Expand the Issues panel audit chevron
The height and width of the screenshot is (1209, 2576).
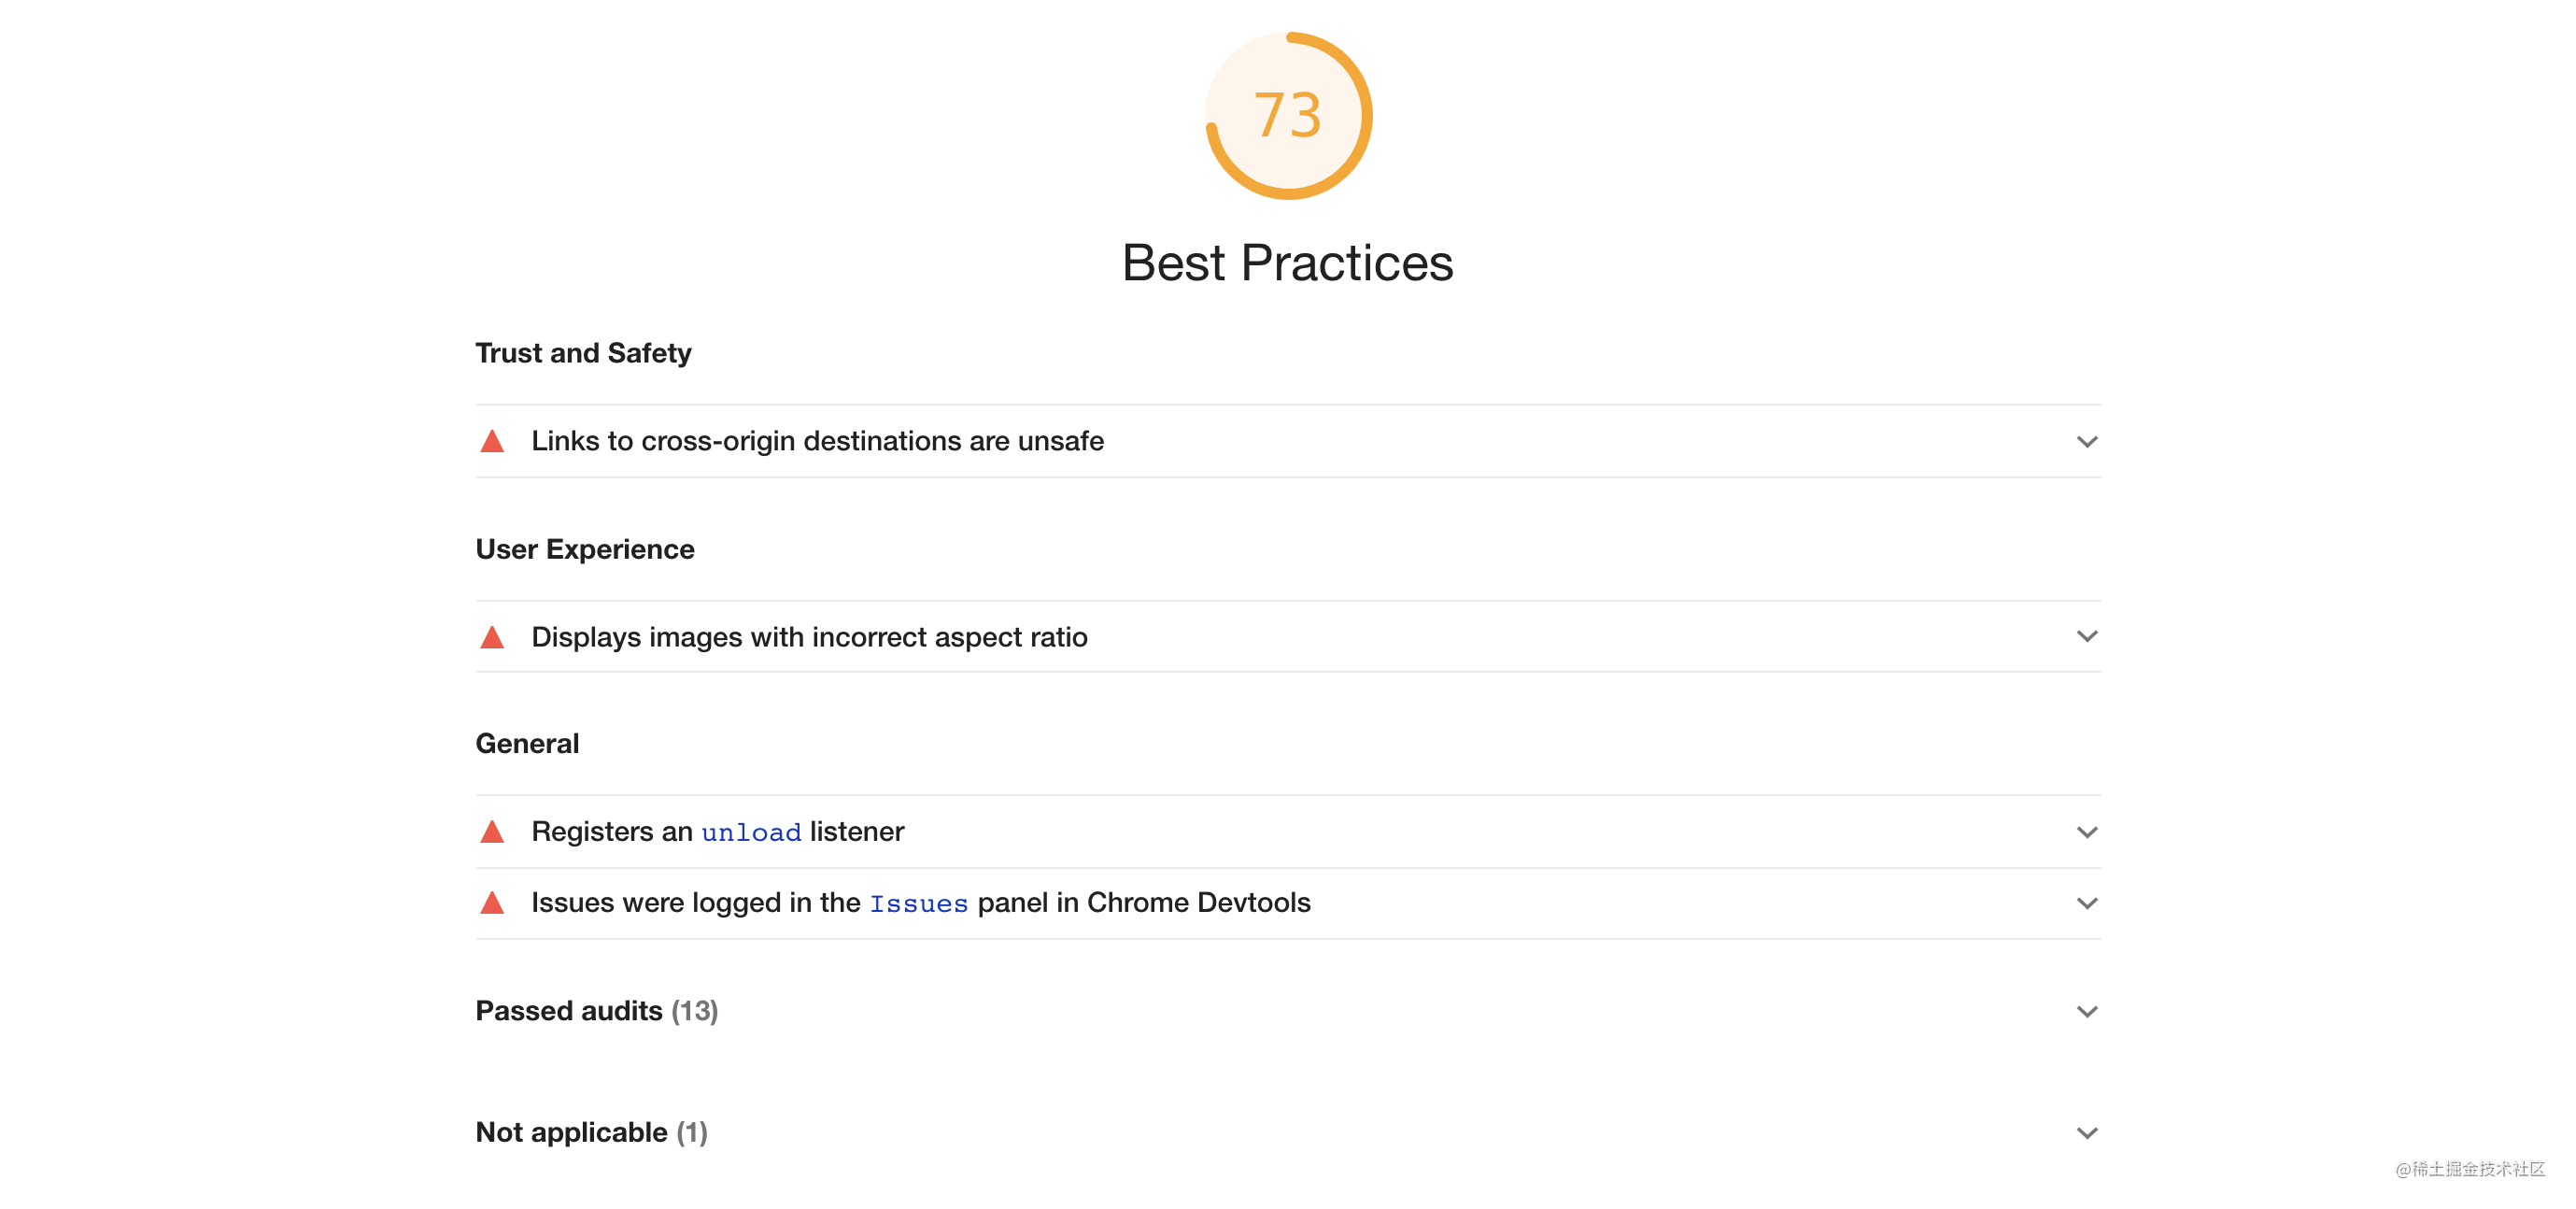coord(2087,903)
